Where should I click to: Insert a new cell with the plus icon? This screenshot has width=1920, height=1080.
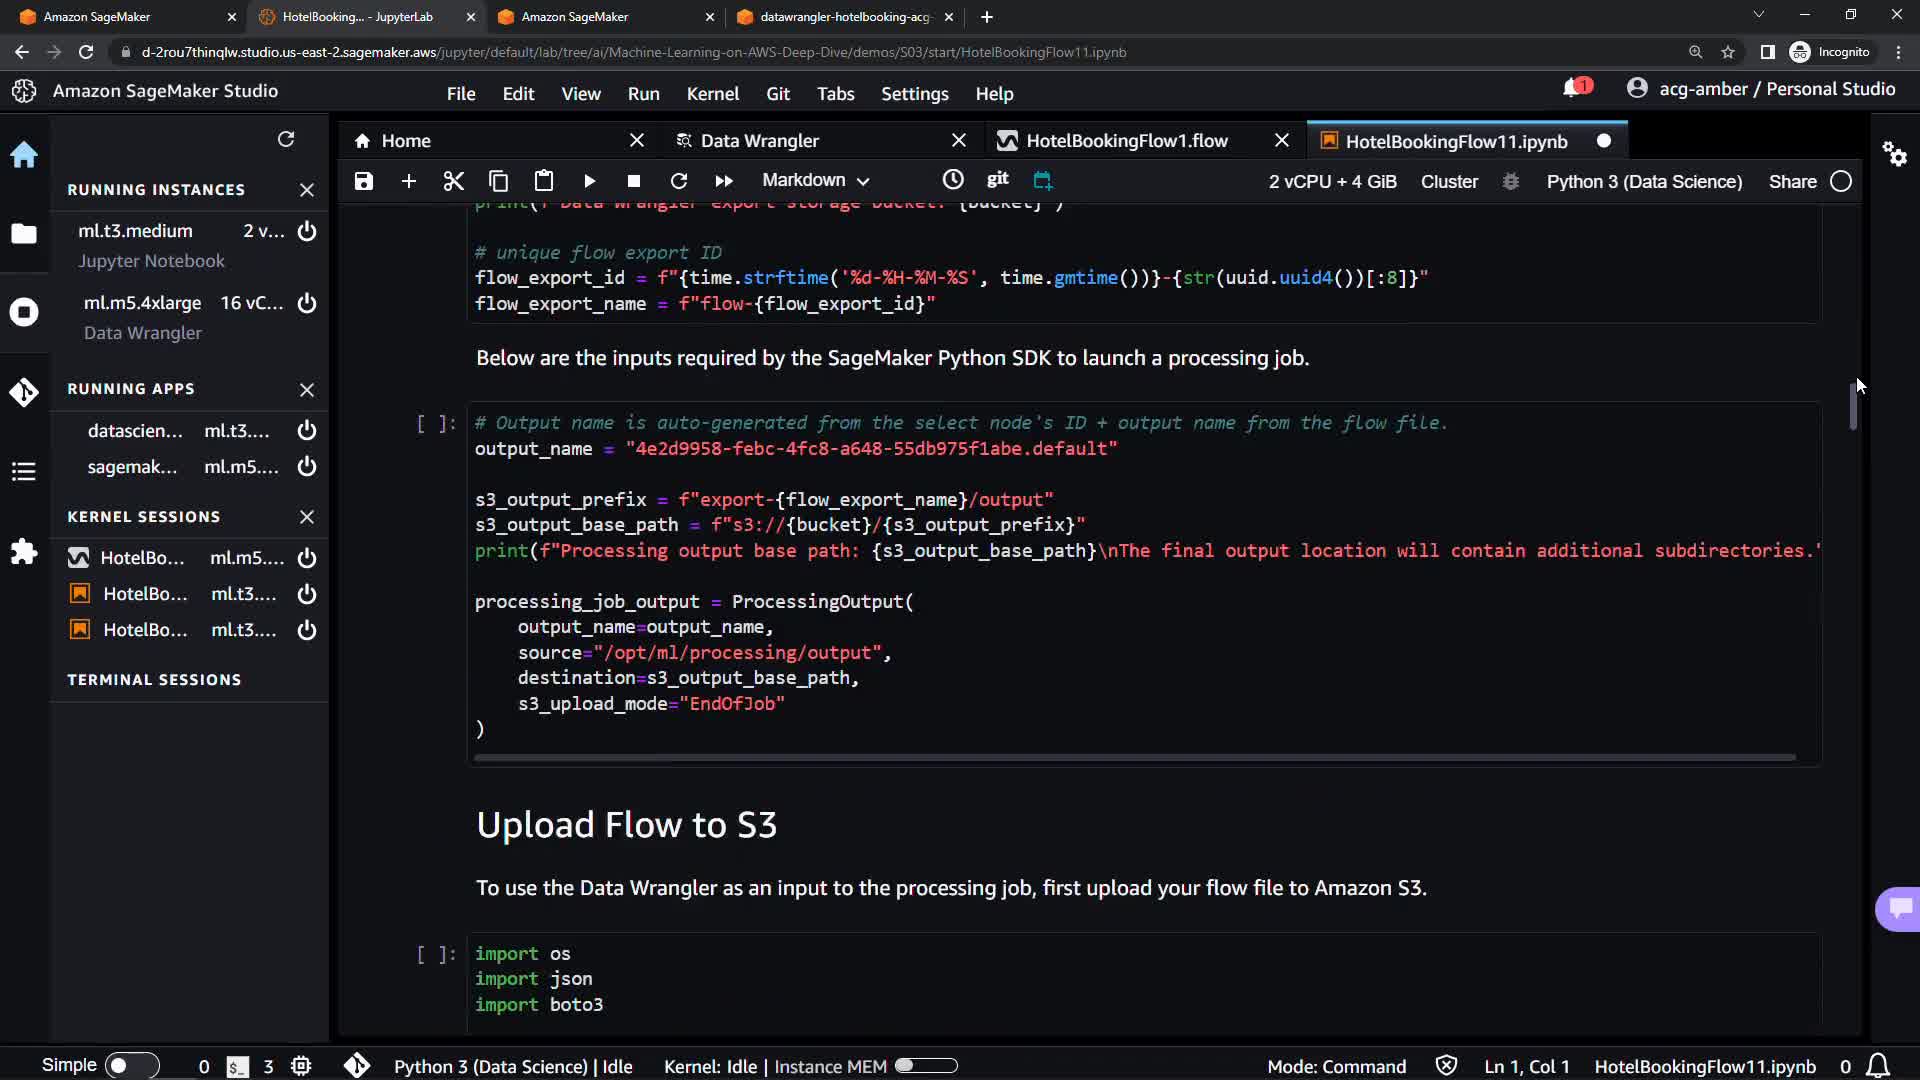click(408, 181)
